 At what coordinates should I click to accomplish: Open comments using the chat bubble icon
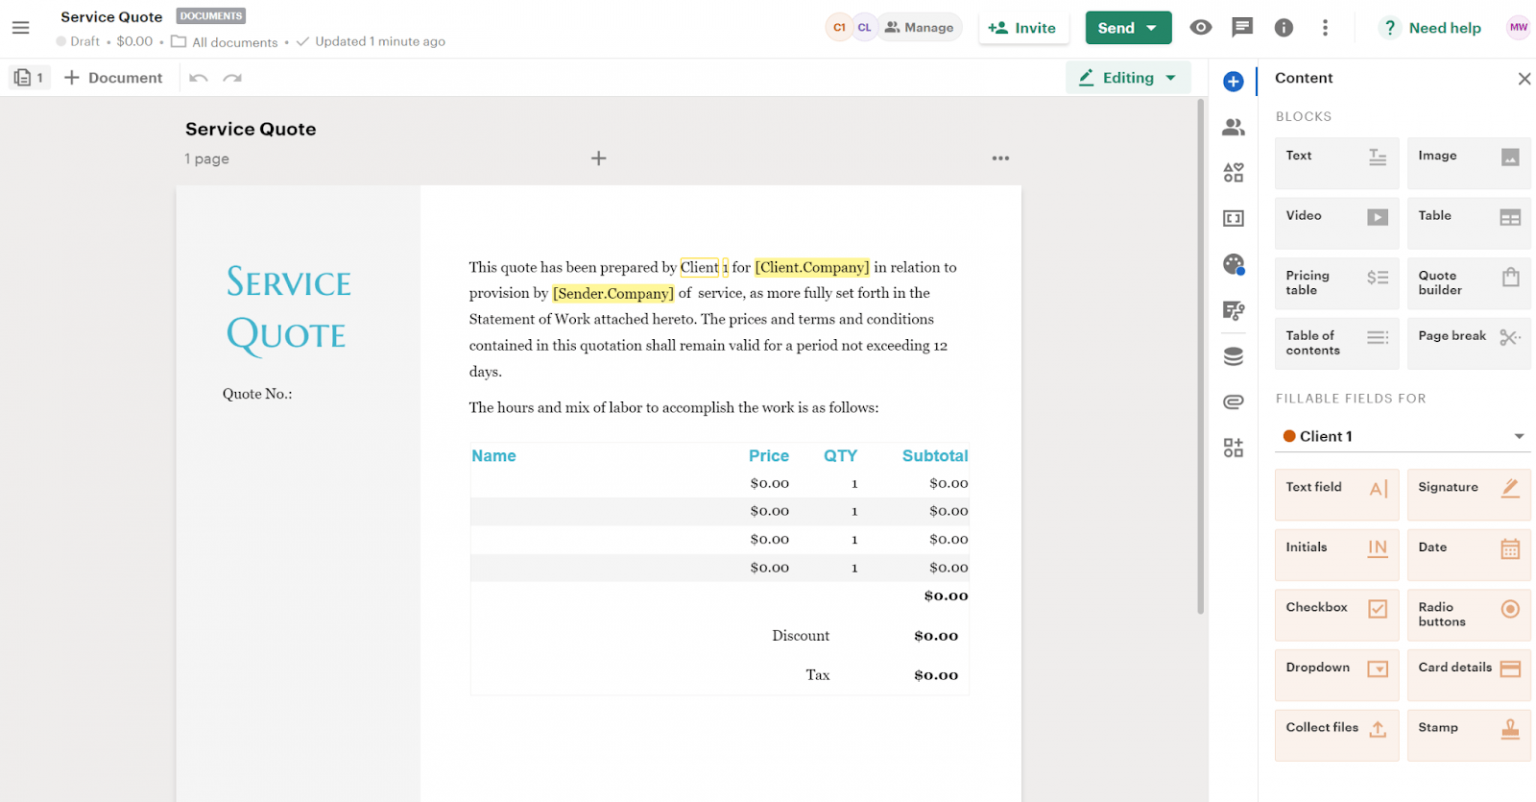coord(1242,28)
